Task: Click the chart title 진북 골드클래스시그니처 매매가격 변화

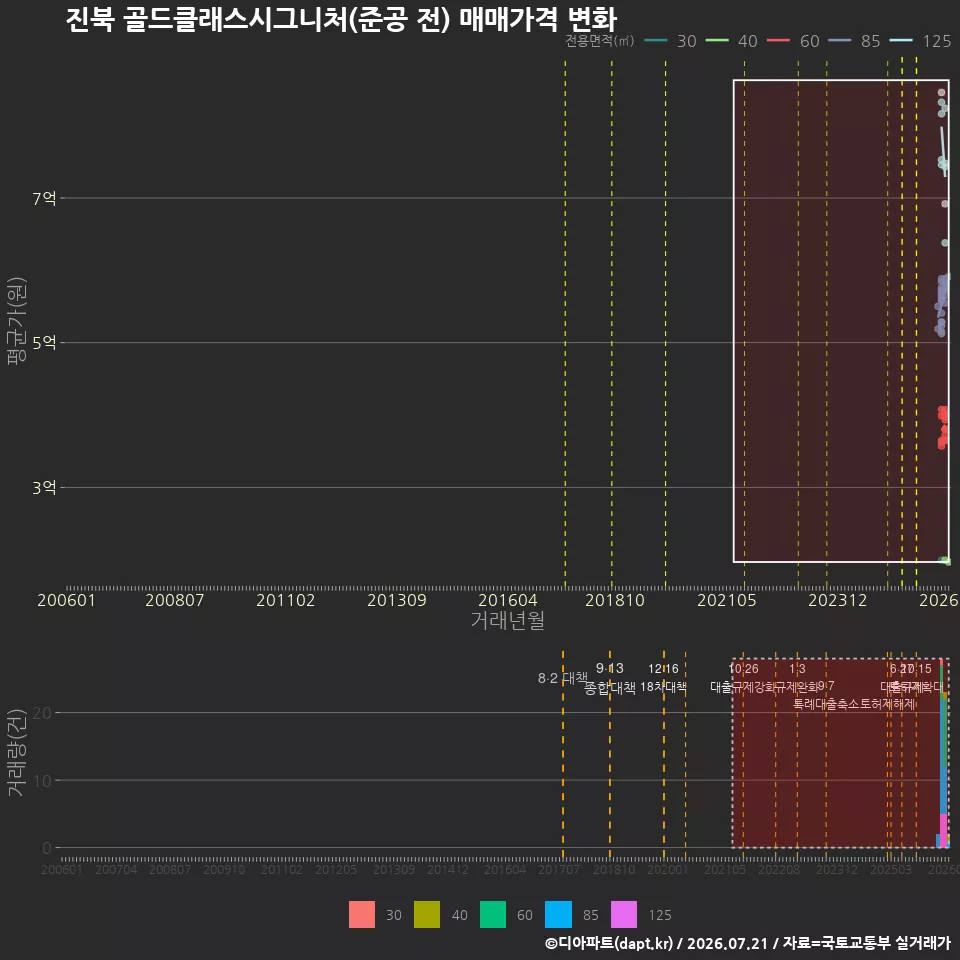Action: pyautogui.click(x=341, y=19)
